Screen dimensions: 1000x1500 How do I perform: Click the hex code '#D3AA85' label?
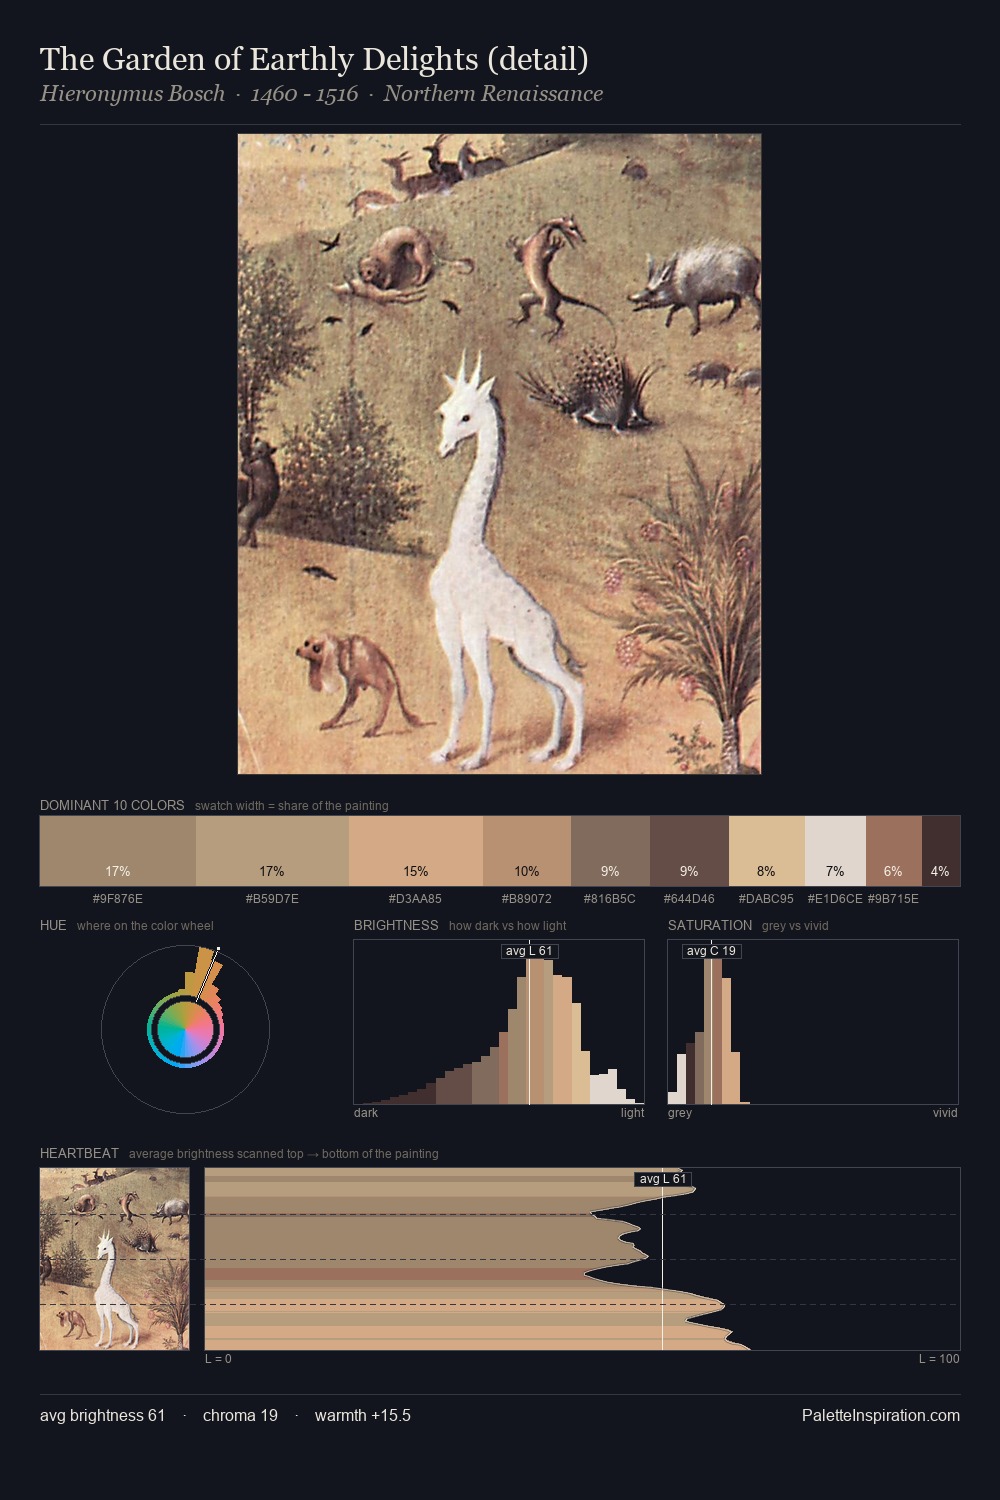pyautogui.click(x=415, y=899)
